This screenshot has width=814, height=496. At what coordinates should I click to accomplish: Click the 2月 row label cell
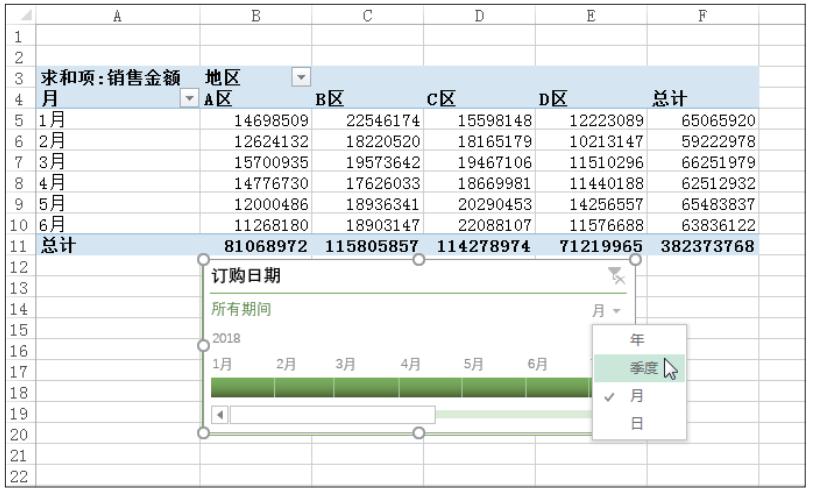coord(118,140)
